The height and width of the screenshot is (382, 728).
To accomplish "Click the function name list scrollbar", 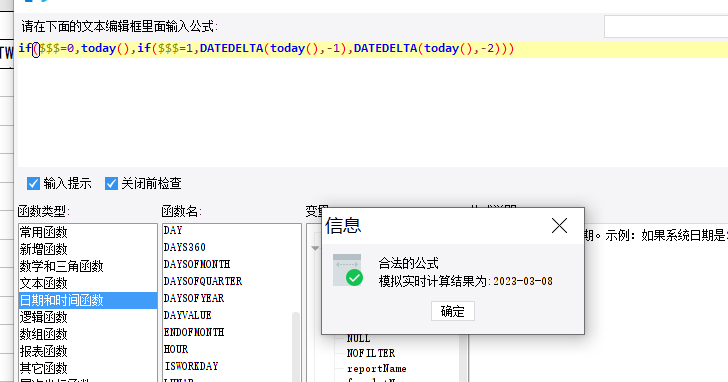I will click(296, 346).
